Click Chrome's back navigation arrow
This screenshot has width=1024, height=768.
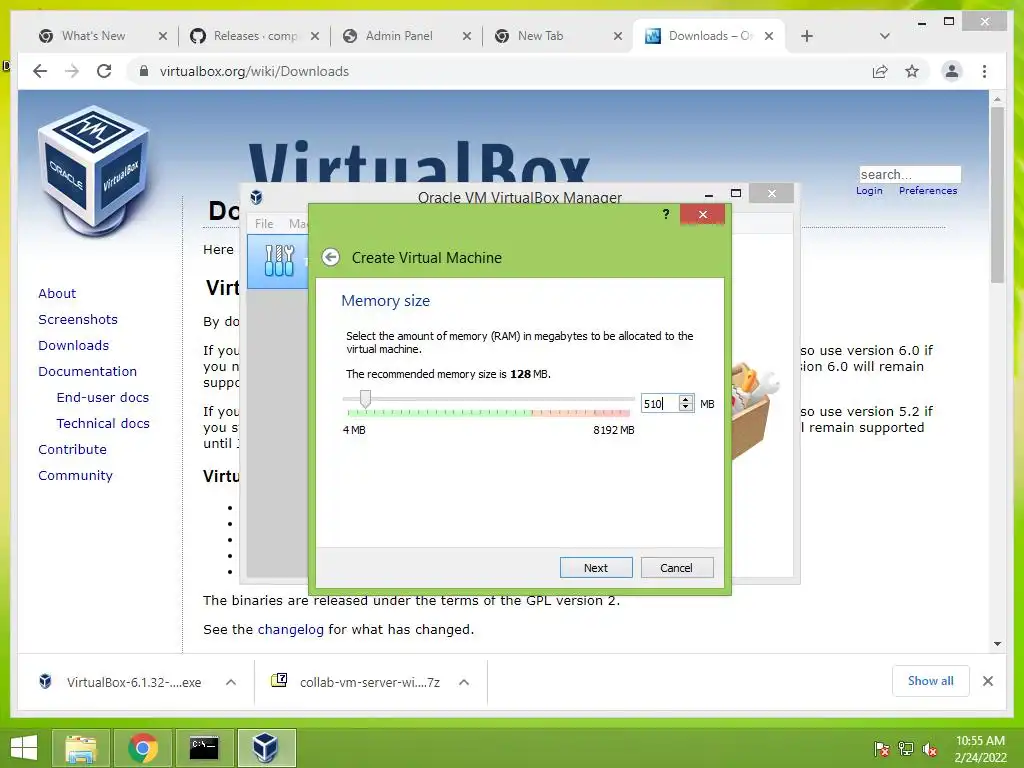[x=40, y=71]
